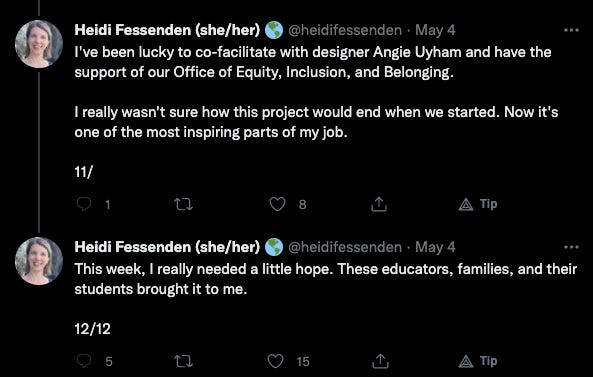The height and width of the screenshot is (377, 593).
Task: Open the @heidifessenden handle on the first tweet
Action: coord(345,30)
